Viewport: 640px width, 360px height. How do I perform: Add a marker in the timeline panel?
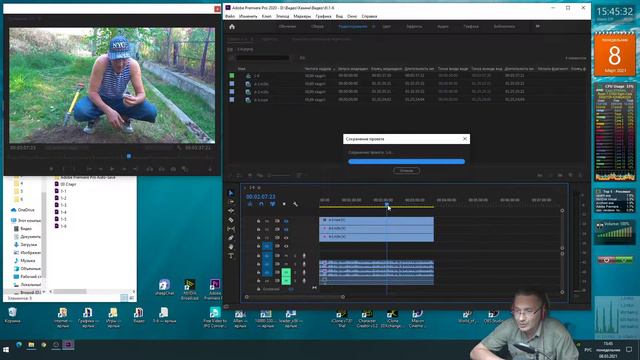(284, 204)
